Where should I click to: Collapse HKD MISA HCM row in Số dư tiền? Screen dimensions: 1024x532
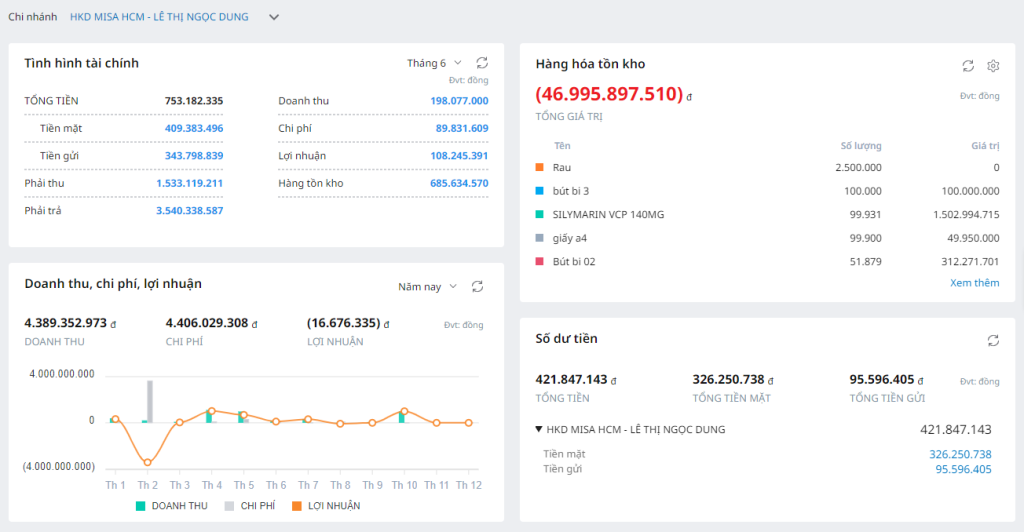point(539,430)
